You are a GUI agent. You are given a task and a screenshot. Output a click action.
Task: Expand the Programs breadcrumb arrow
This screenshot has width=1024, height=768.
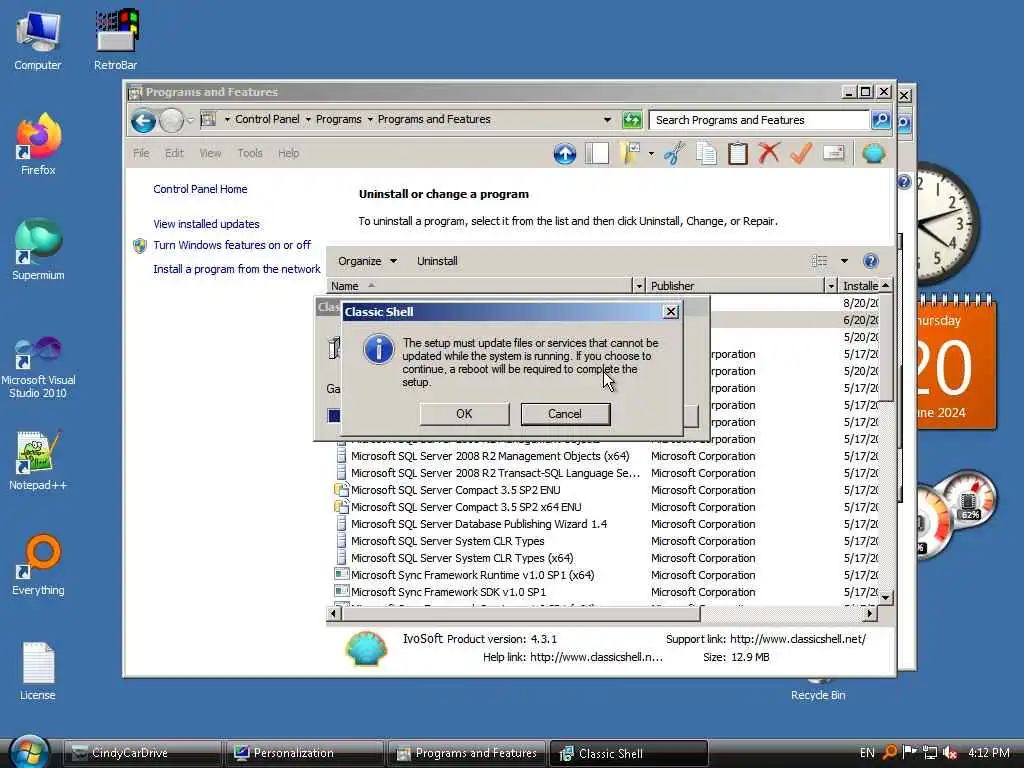pyautogui.click(x=370, y=120)
